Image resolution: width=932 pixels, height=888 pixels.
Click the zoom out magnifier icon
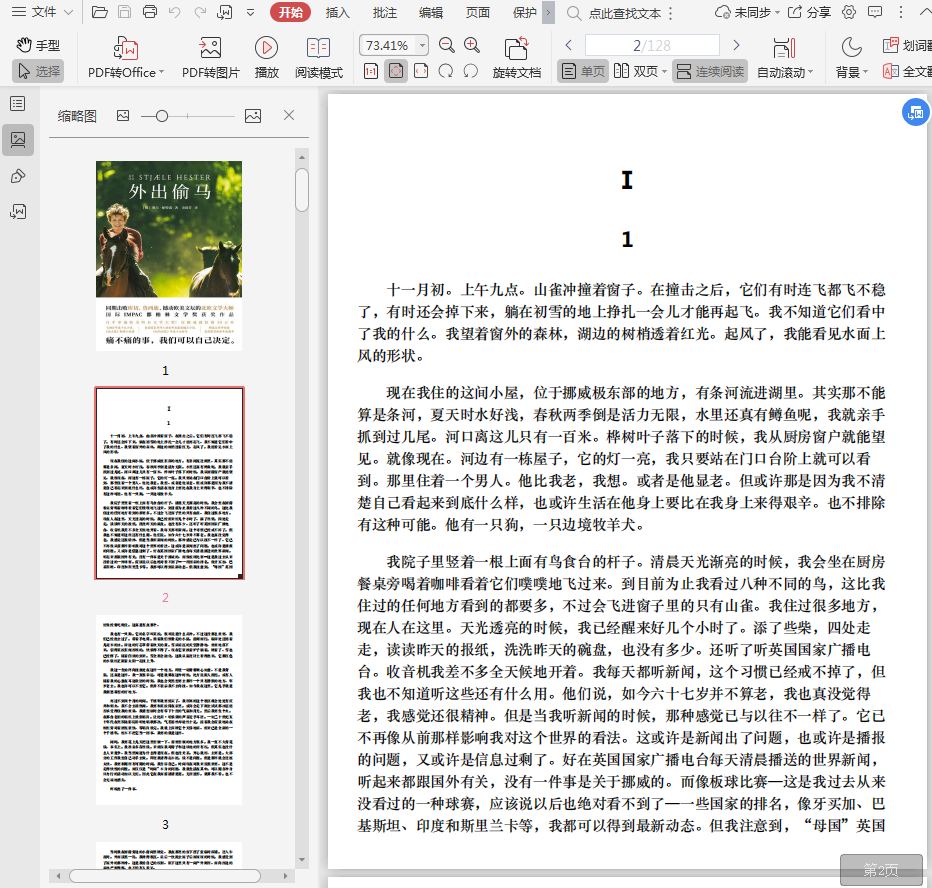[x=447, y=45]
